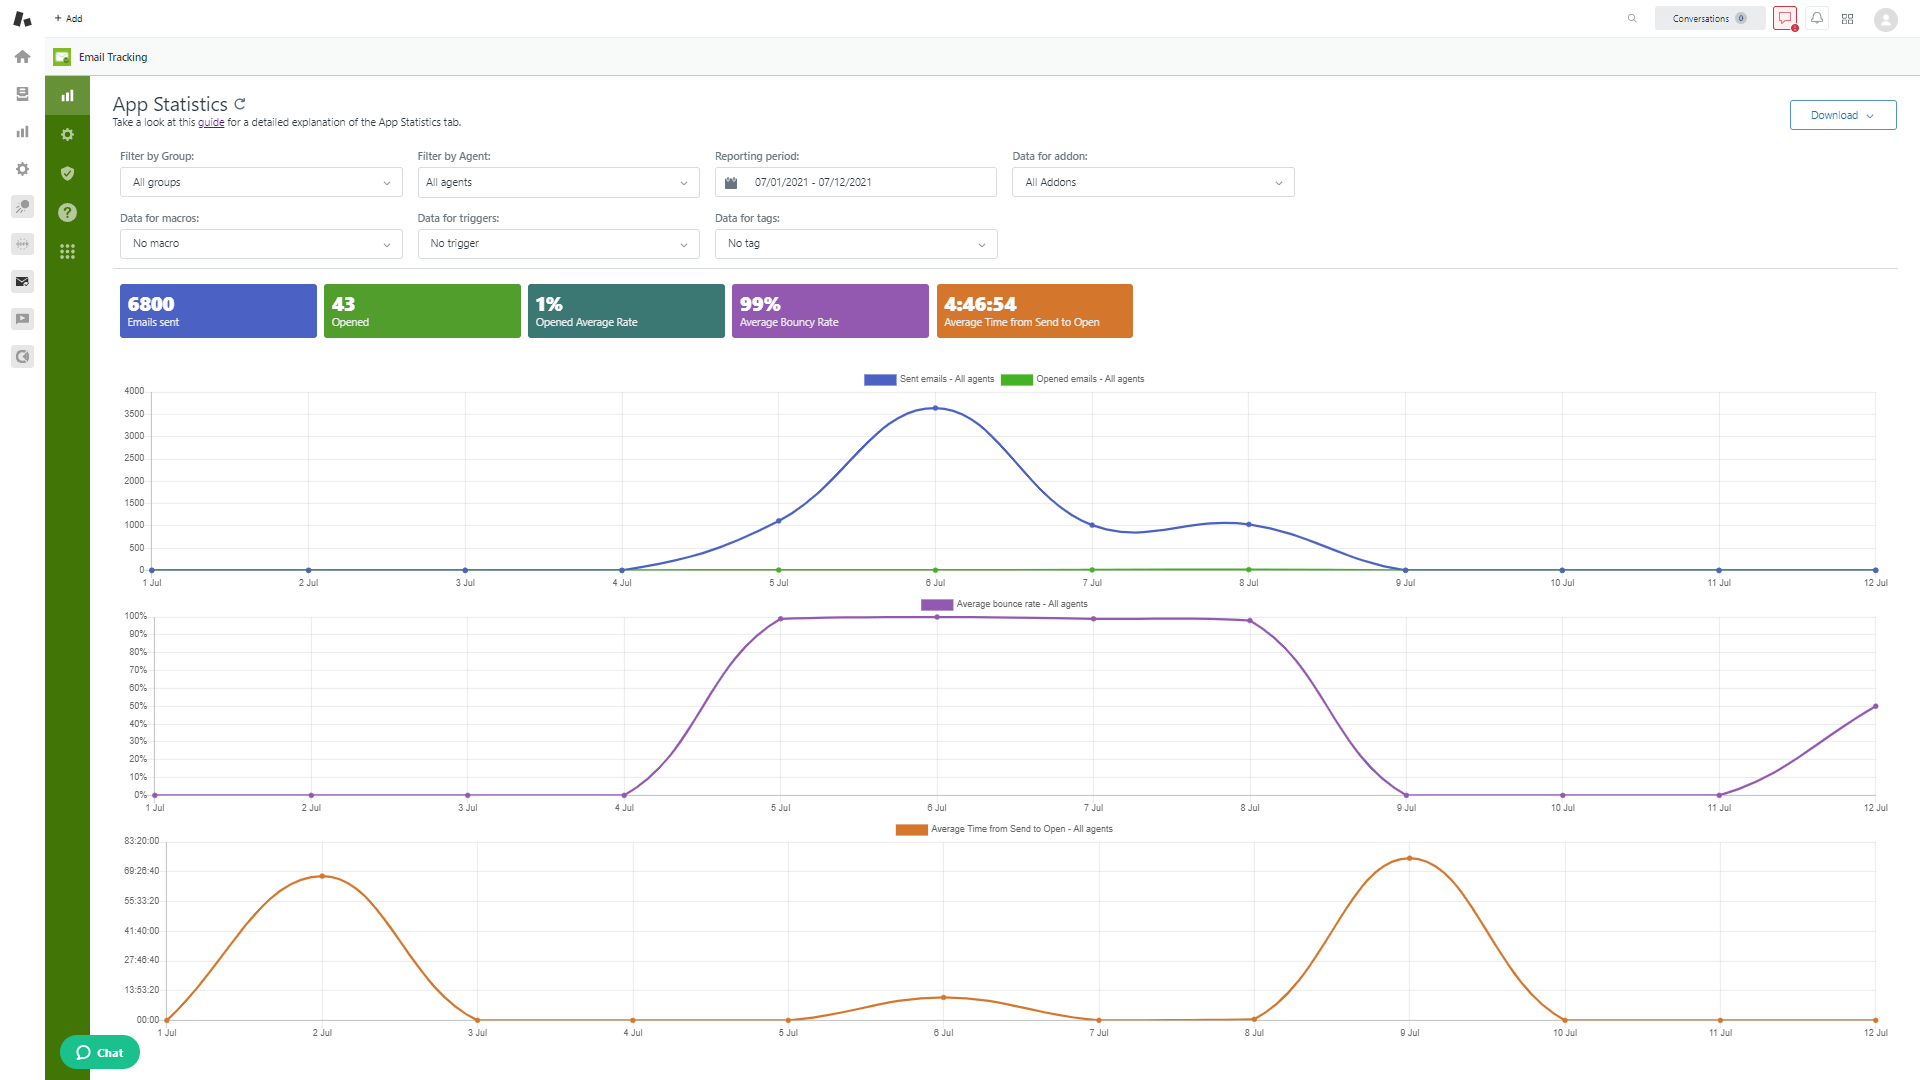
Task: Open the bar-chart statistics icon in green sidebar
Action: [x=67, y=95]
